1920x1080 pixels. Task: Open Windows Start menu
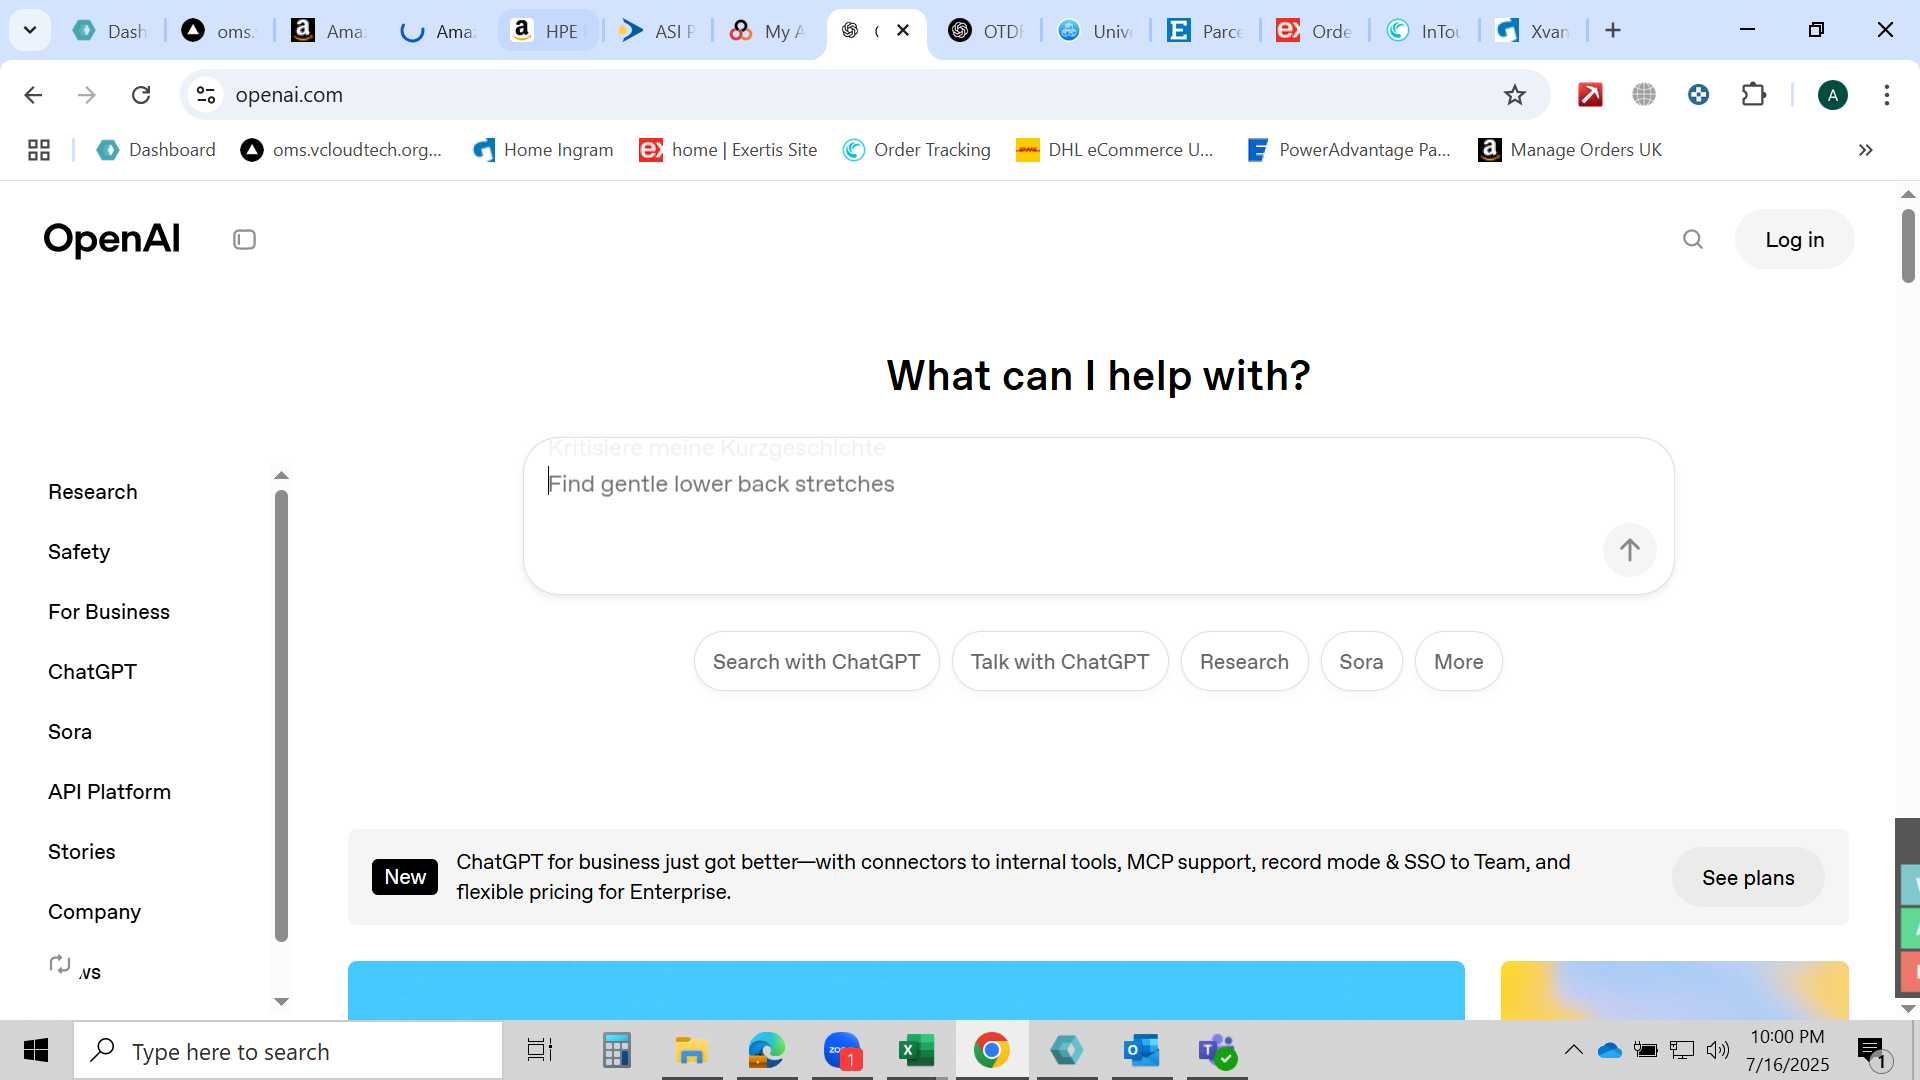(x=36, y=1051)
